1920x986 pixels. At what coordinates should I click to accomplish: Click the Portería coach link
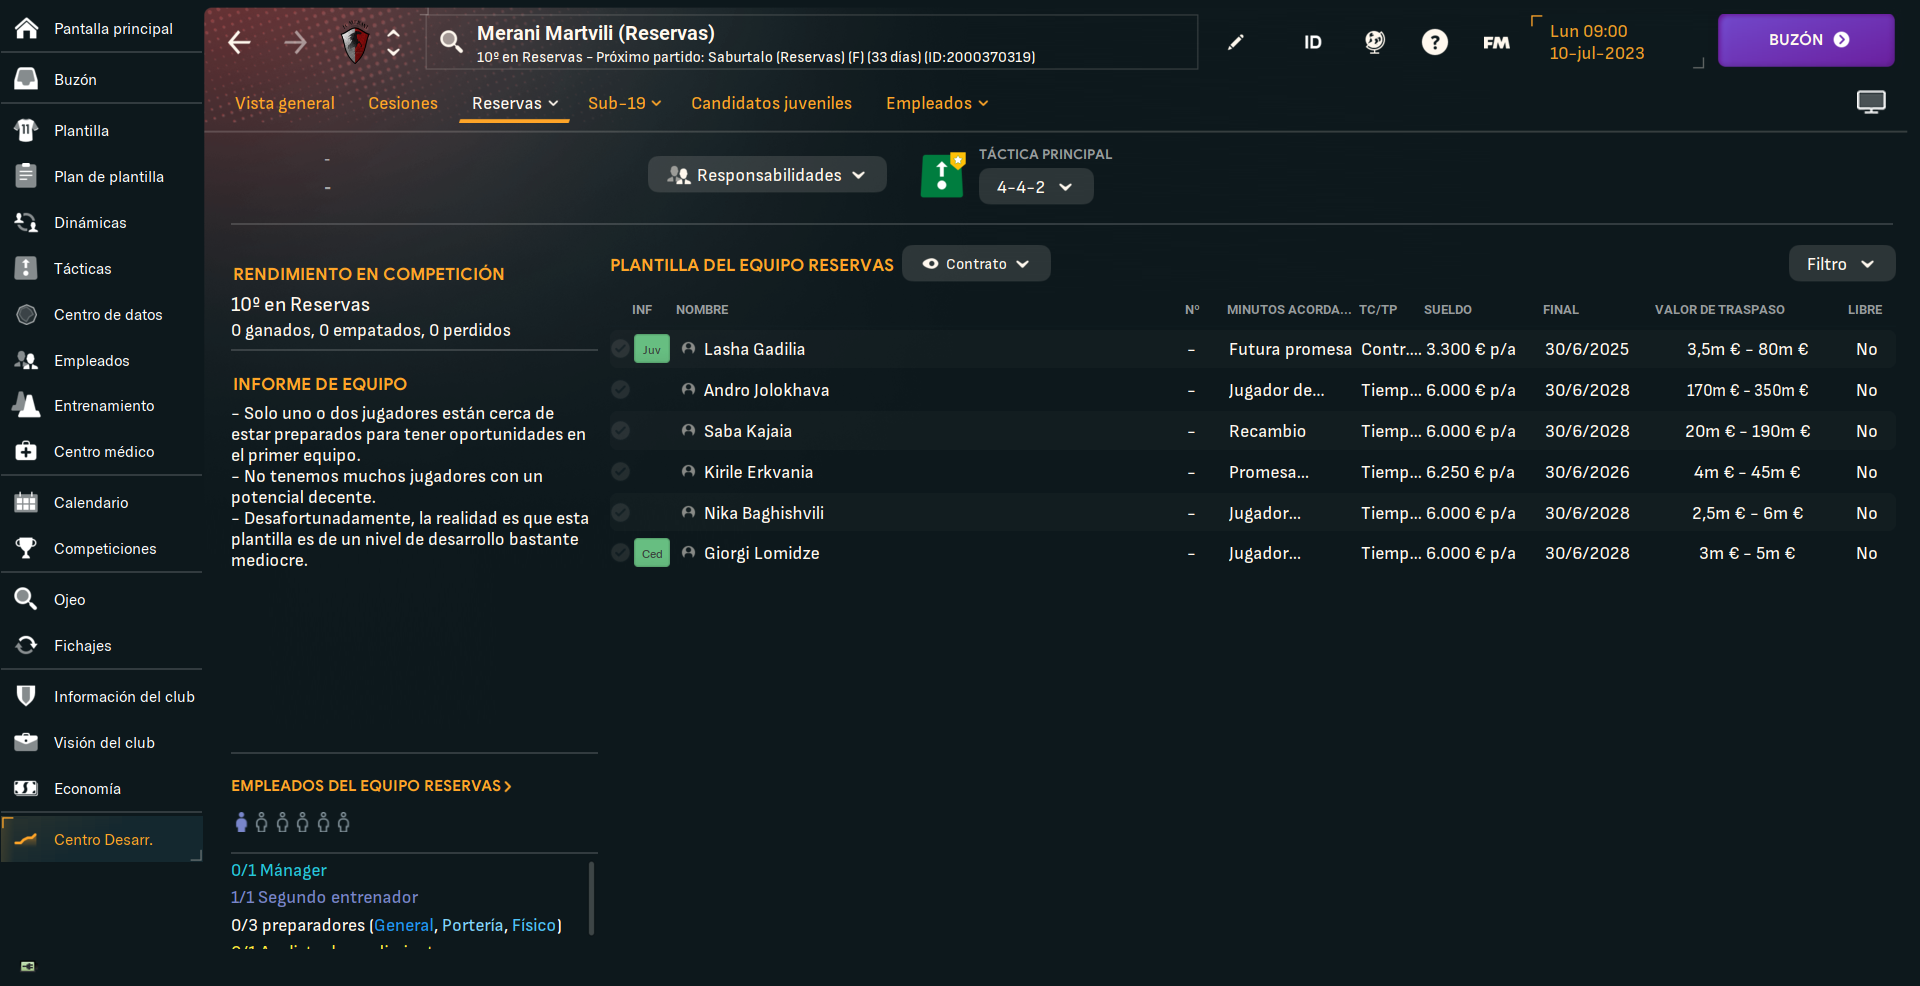pyautogui.click(x=472, y=925)
